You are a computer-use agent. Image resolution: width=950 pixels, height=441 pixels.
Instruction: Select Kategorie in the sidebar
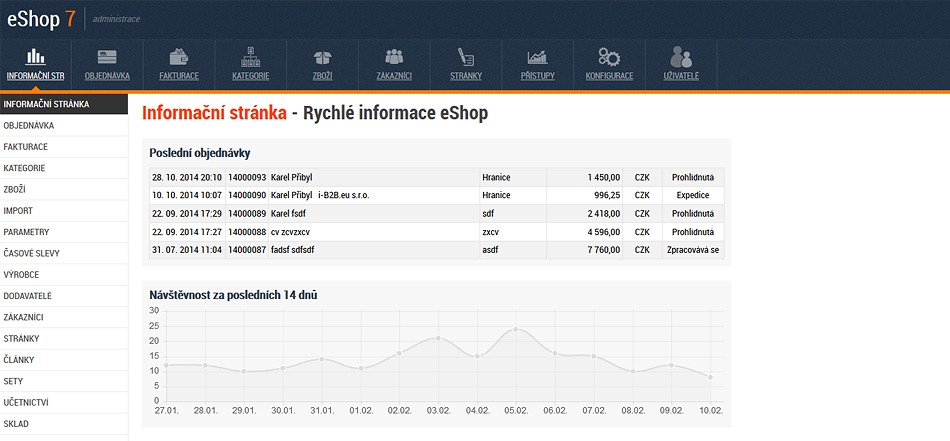tap(64, 168)
